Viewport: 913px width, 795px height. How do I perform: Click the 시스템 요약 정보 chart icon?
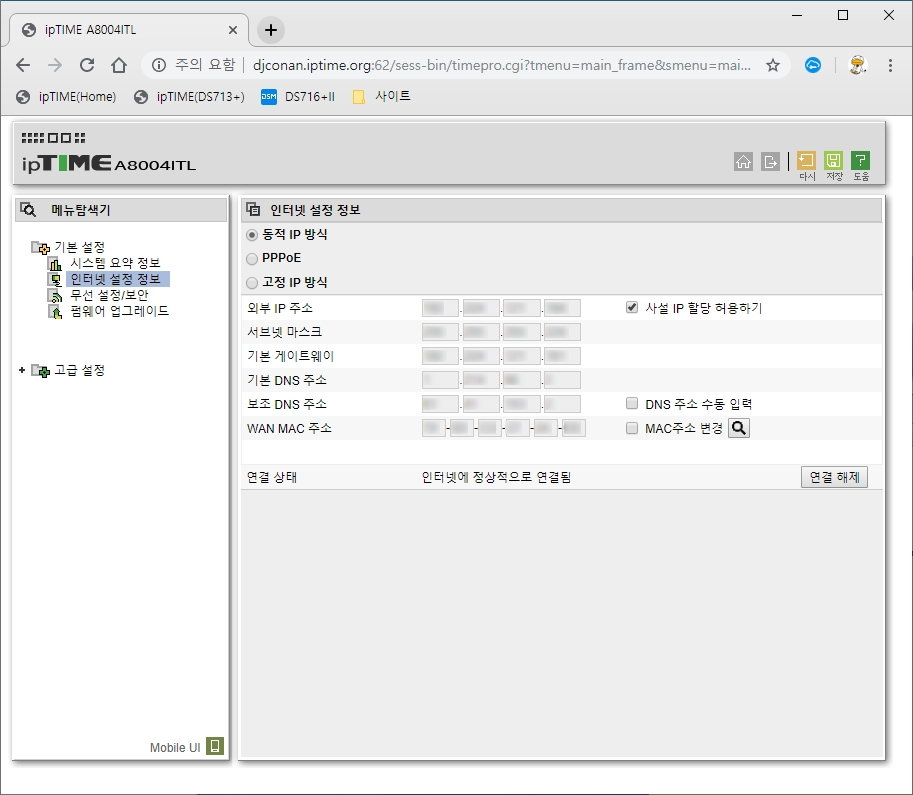click(55, 264)
